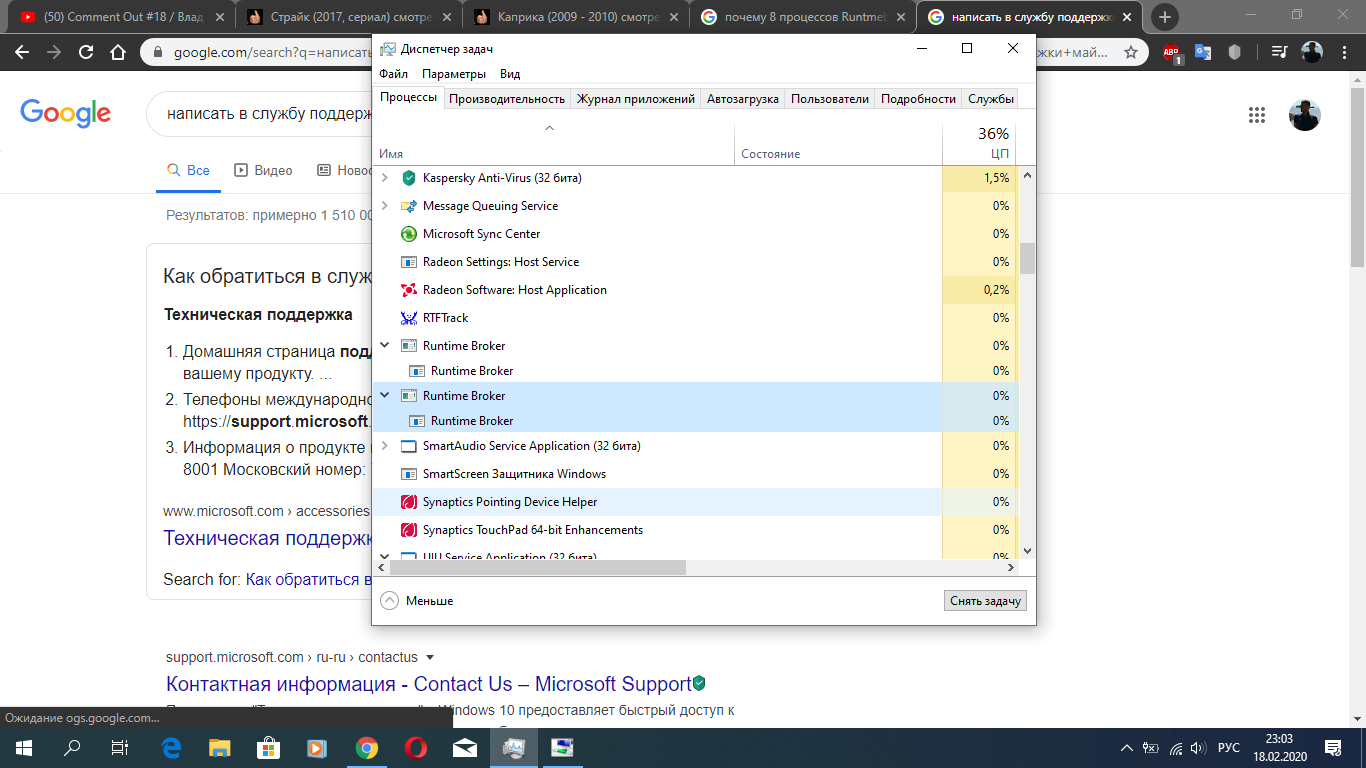Open the Вид menu
The image size is (1366, 768).
tap(510, 74)
